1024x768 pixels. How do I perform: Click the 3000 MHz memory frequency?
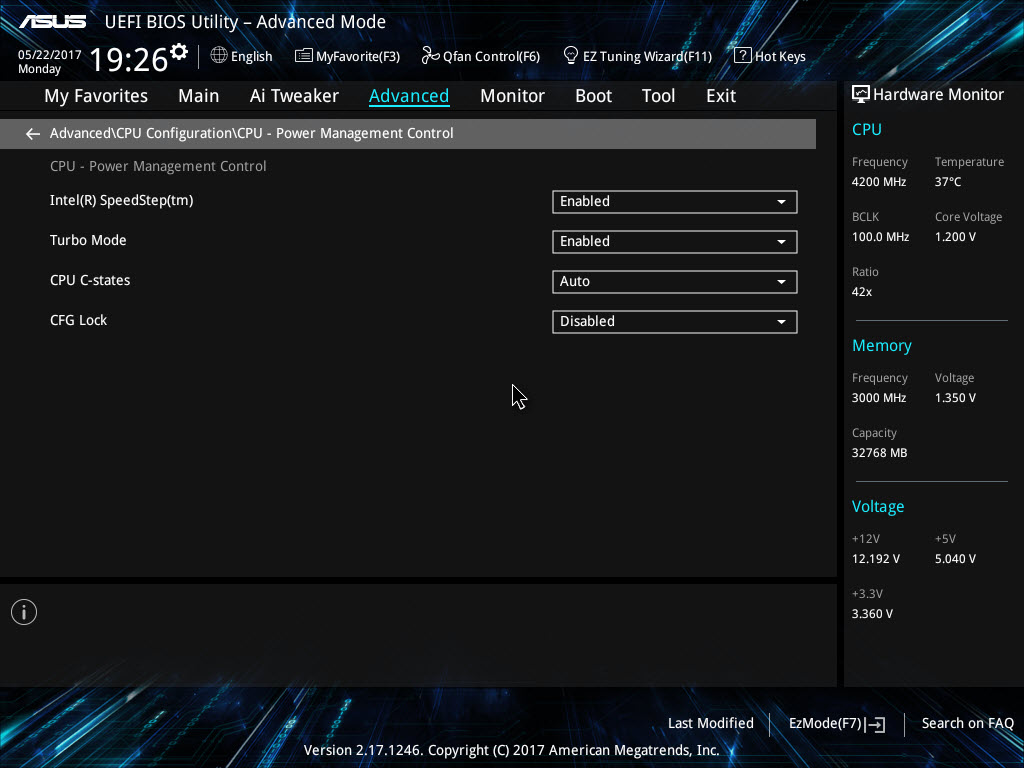879,398
